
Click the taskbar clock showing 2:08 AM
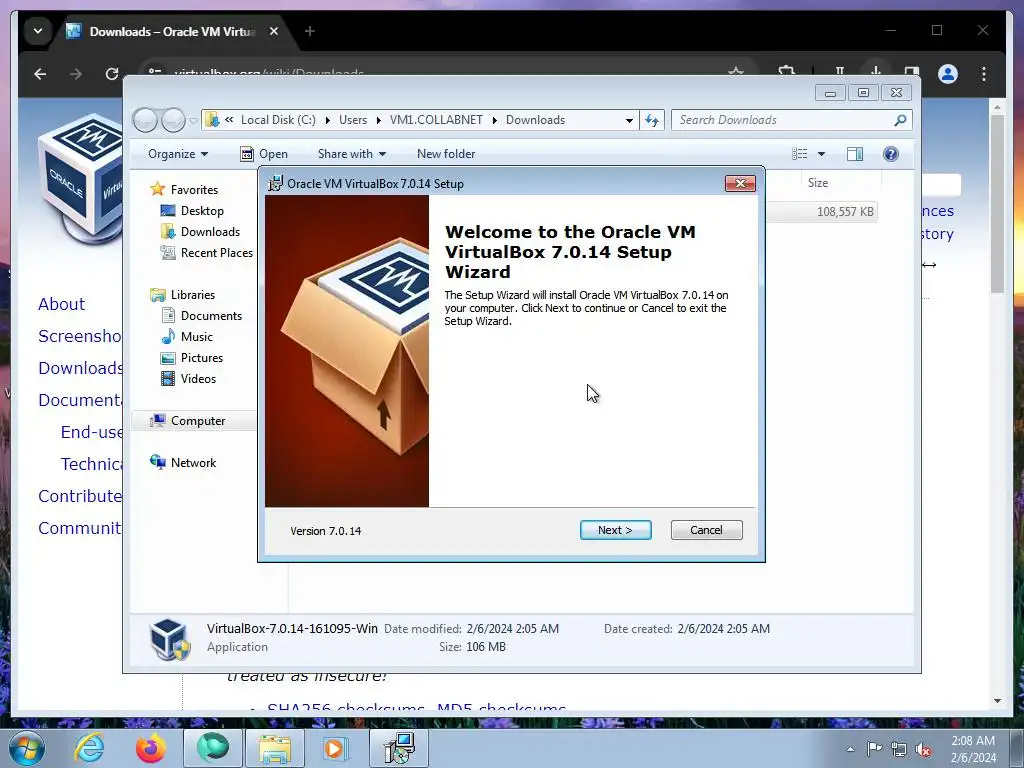[973, 748]
